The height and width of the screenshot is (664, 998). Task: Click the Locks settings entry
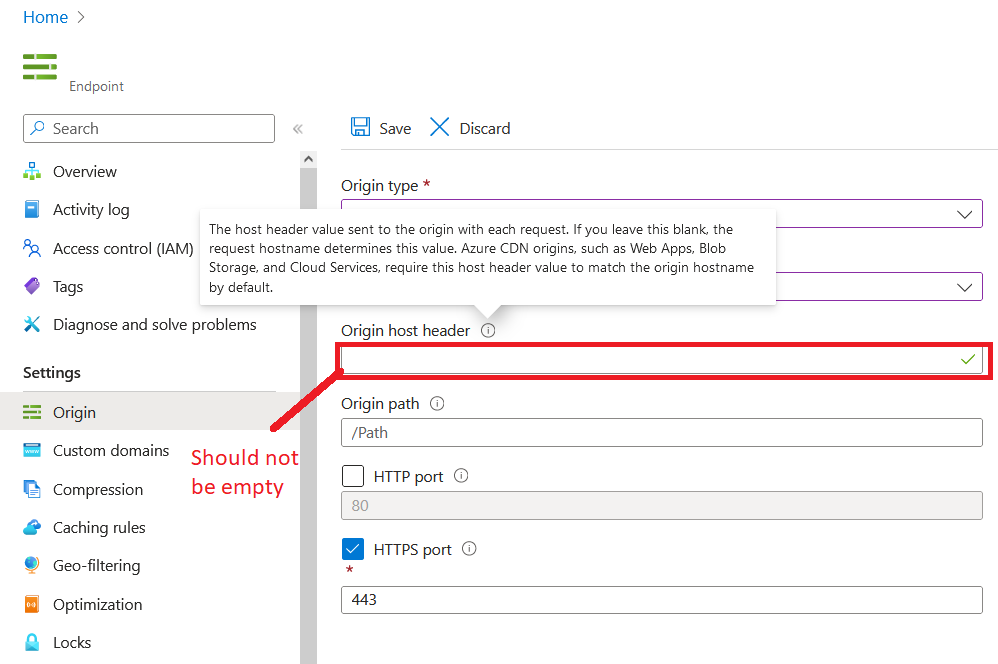point(70,642)
